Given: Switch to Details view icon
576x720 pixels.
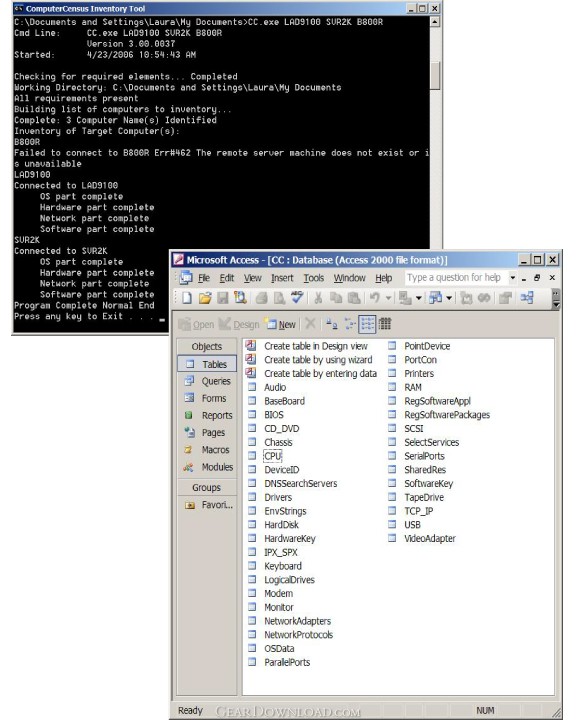Looking at the screenshot, I should [385, 324].
